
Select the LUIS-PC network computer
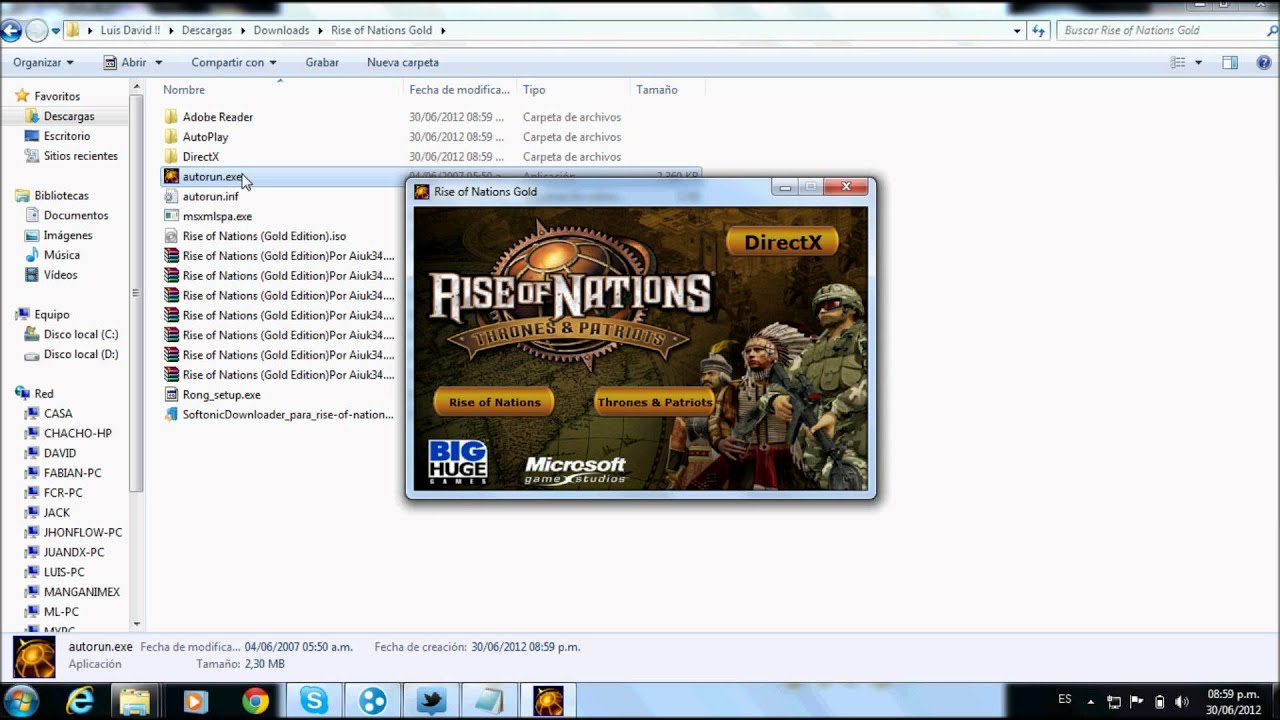64,572
